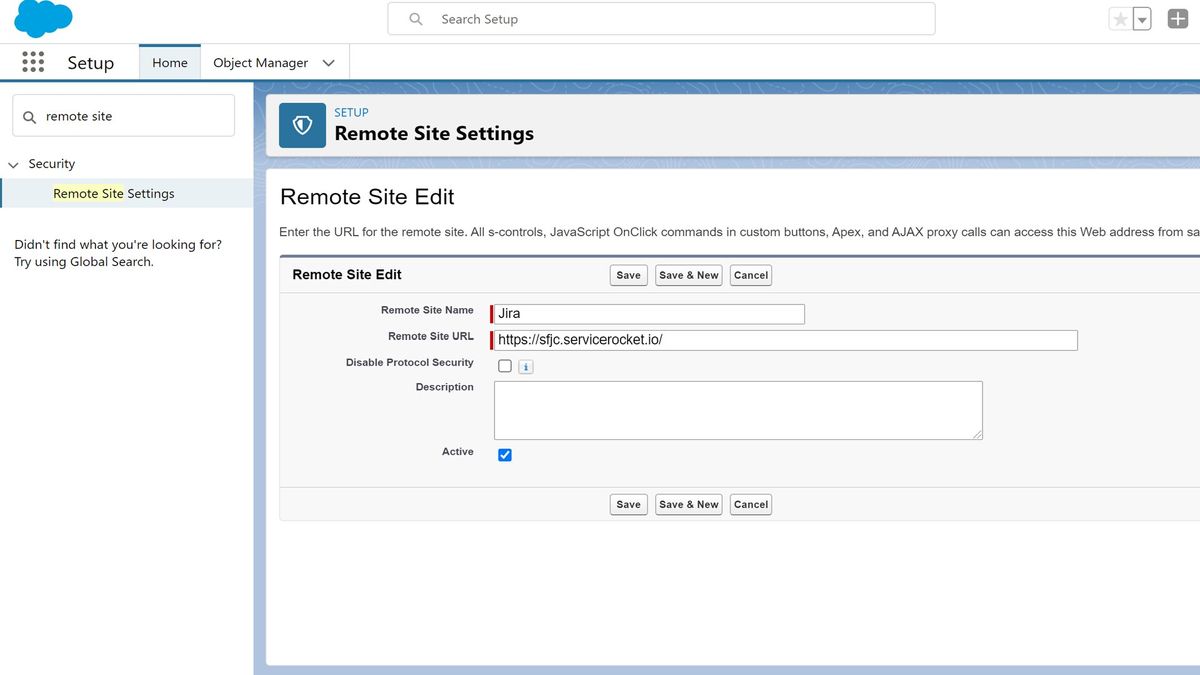The width and height of the screenshot is (1200, 675).
Task: Click Save & New at the bottom
Action: click(688, 504)
